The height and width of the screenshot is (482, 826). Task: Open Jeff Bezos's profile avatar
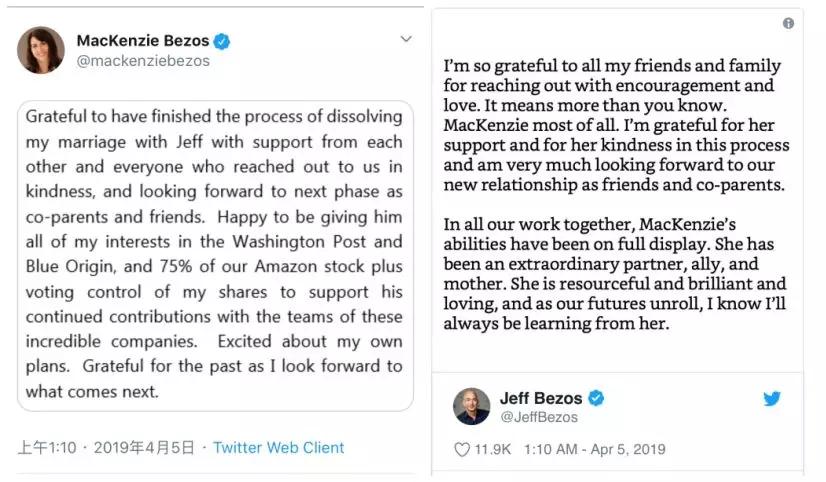471,406
